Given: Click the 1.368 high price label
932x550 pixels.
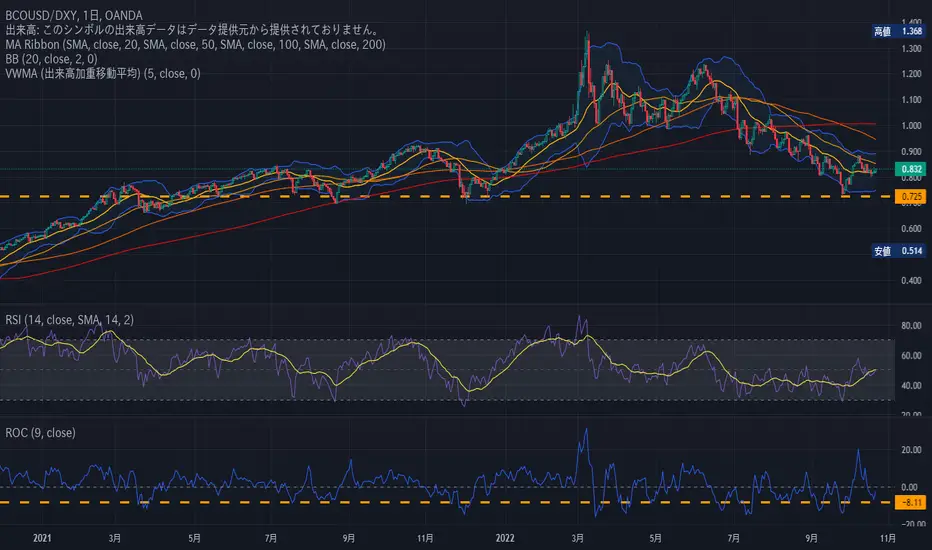Looking at the screenshot, I should (x=898, y=31).
